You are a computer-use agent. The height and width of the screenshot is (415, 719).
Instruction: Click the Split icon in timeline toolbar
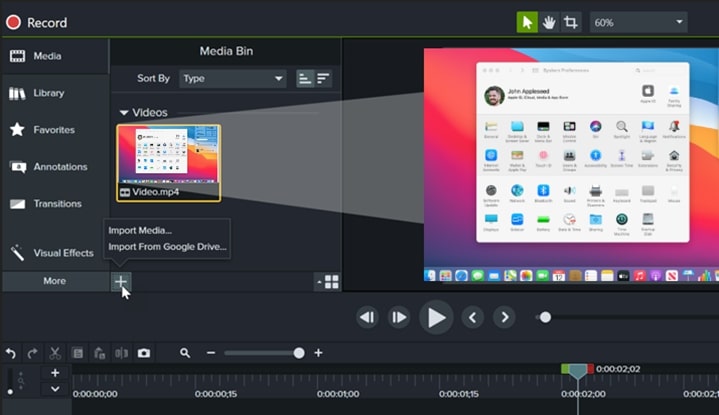[x=122, y=353]
